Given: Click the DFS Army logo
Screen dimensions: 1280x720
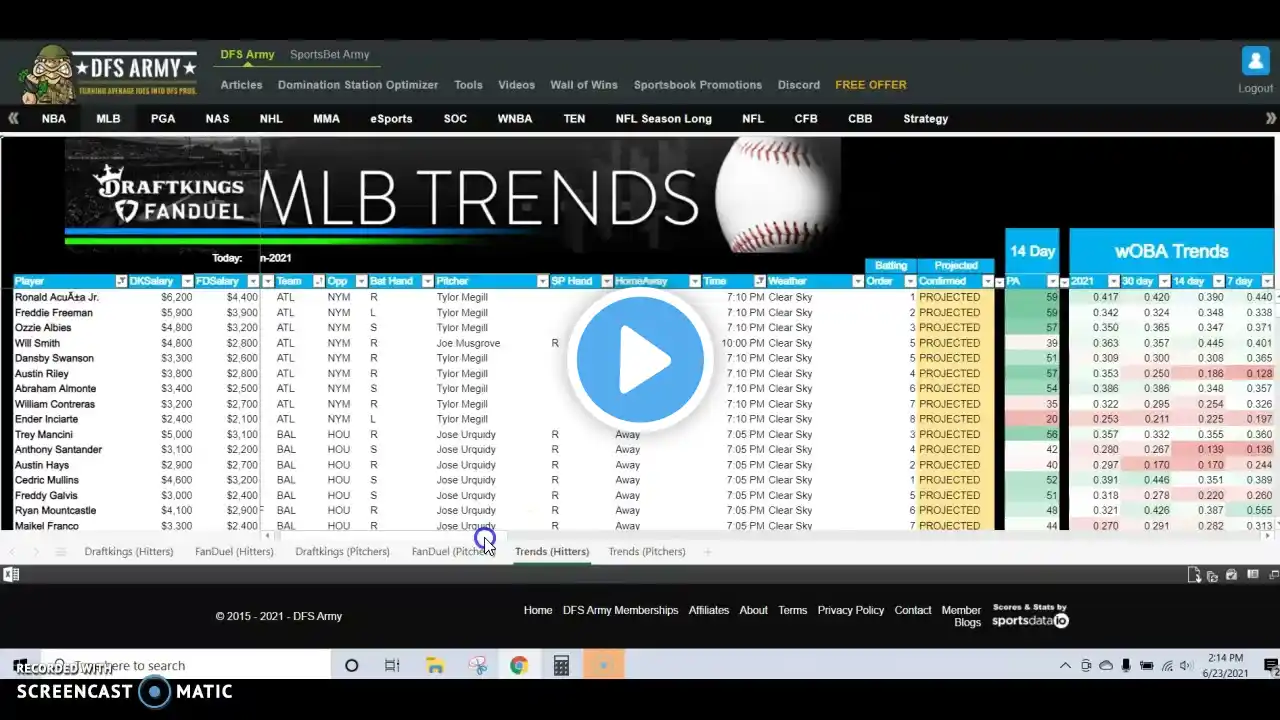Looking at the screenshot, I should click(108, 74).
